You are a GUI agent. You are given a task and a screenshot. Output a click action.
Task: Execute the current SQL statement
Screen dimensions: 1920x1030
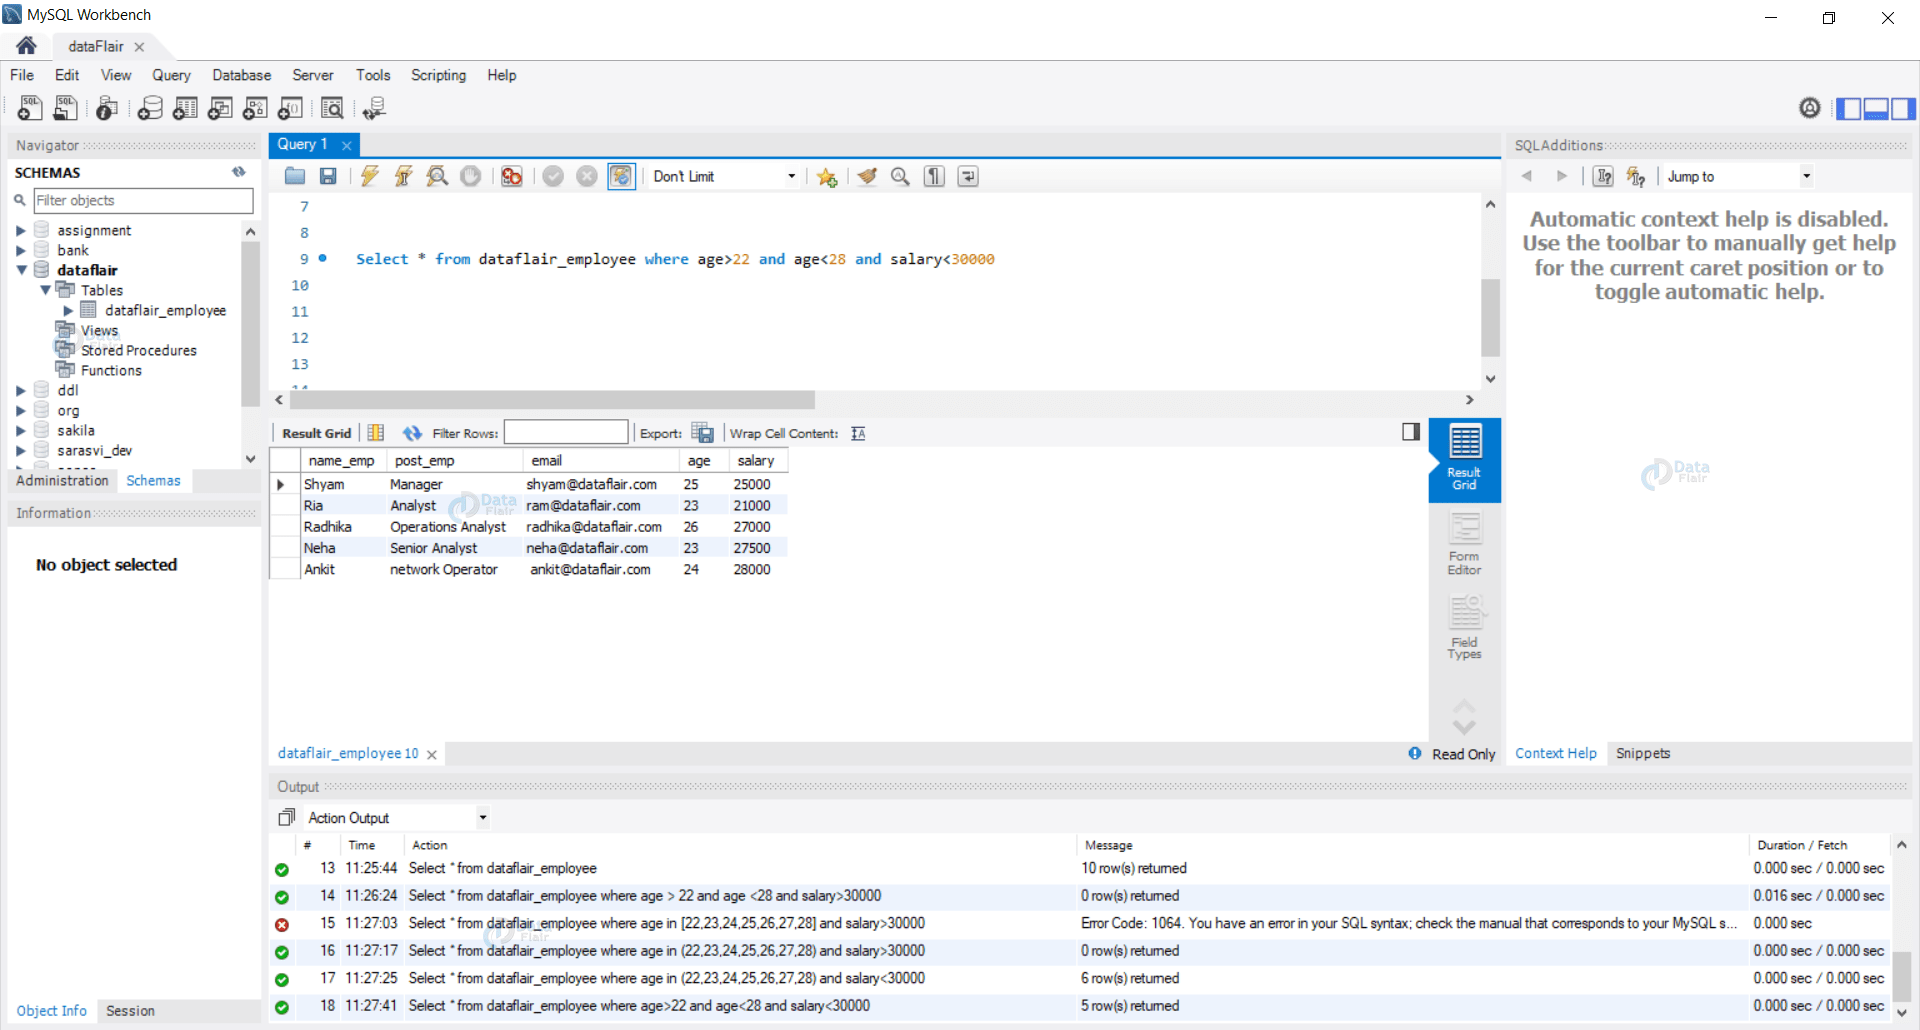click(x=369, y=176)
